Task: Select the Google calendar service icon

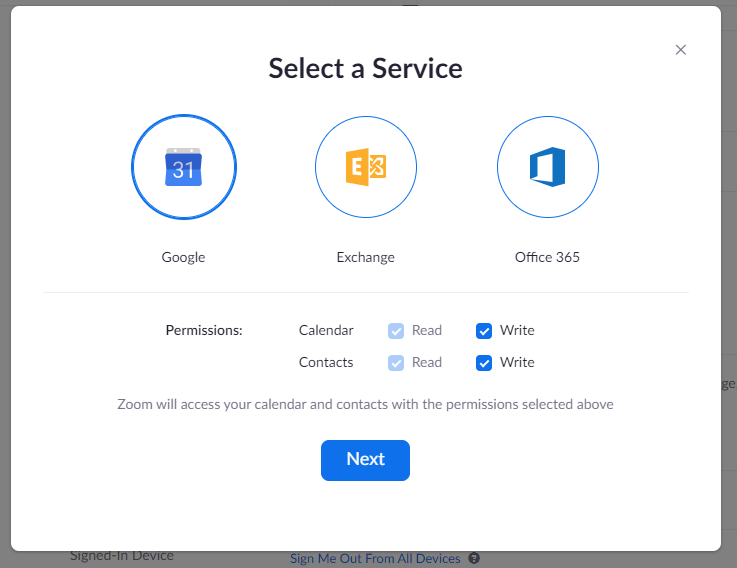Action: (184, 167)
